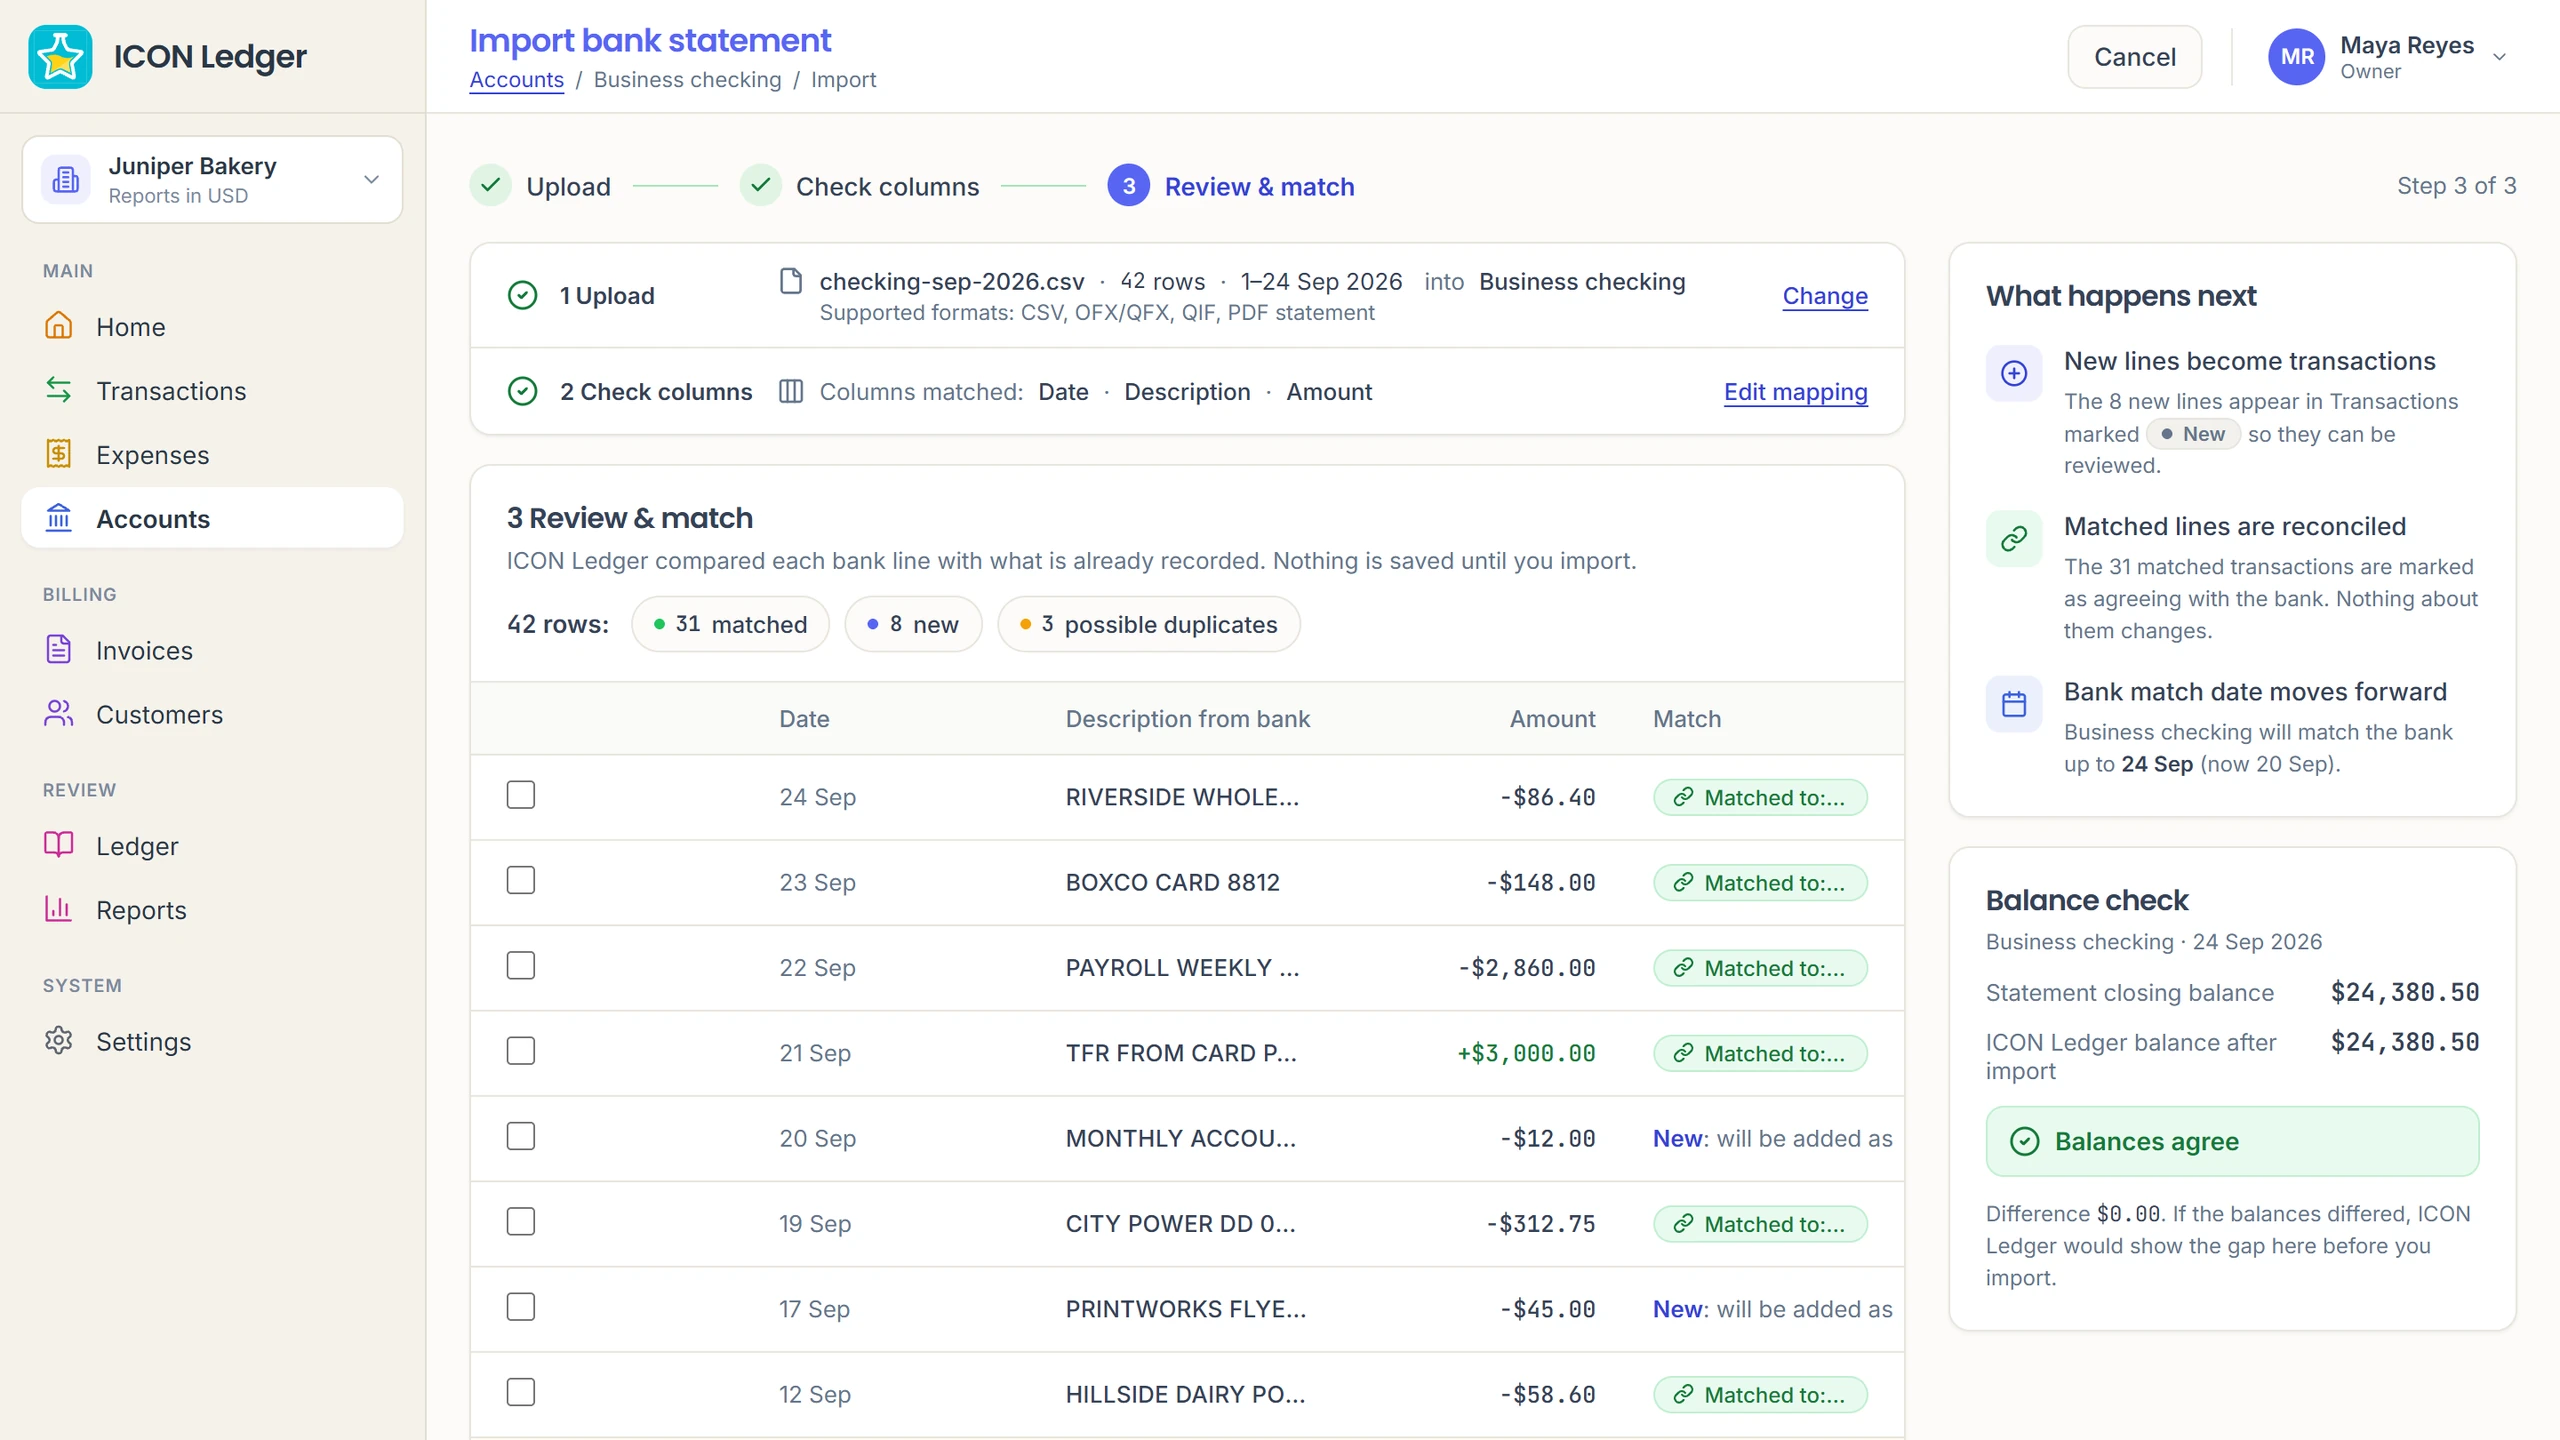Screen dimensions: 2560x1440
Task: Click the link icon in RIVERSIDE WHOLE match badge
Action: 1684,797
